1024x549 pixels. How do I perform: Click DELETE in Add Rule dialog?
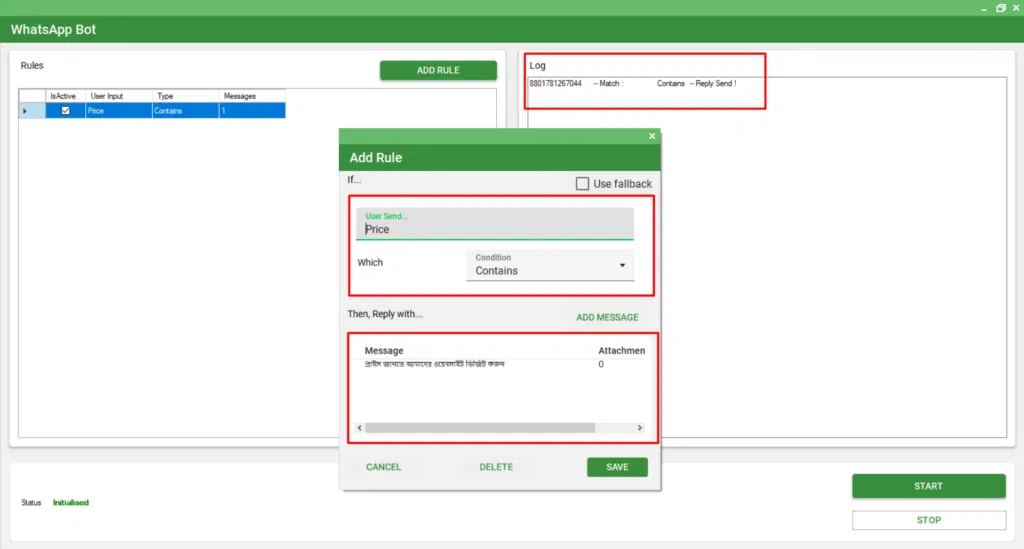click(x=496, y=467)
